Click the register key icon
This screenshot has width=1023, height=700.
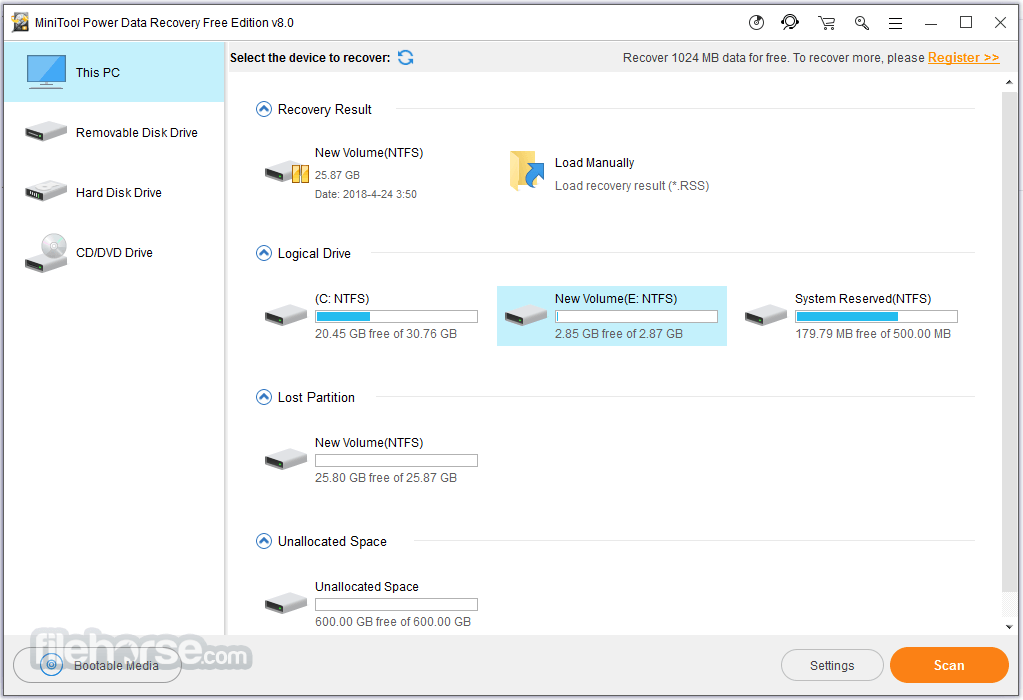pos(862,23)
